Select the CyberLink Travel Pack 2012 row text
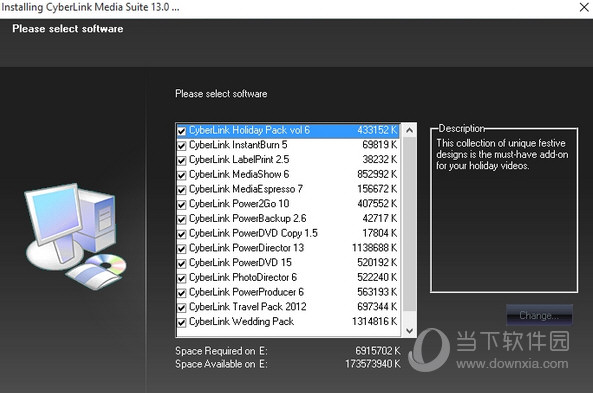 click(248, 307)
